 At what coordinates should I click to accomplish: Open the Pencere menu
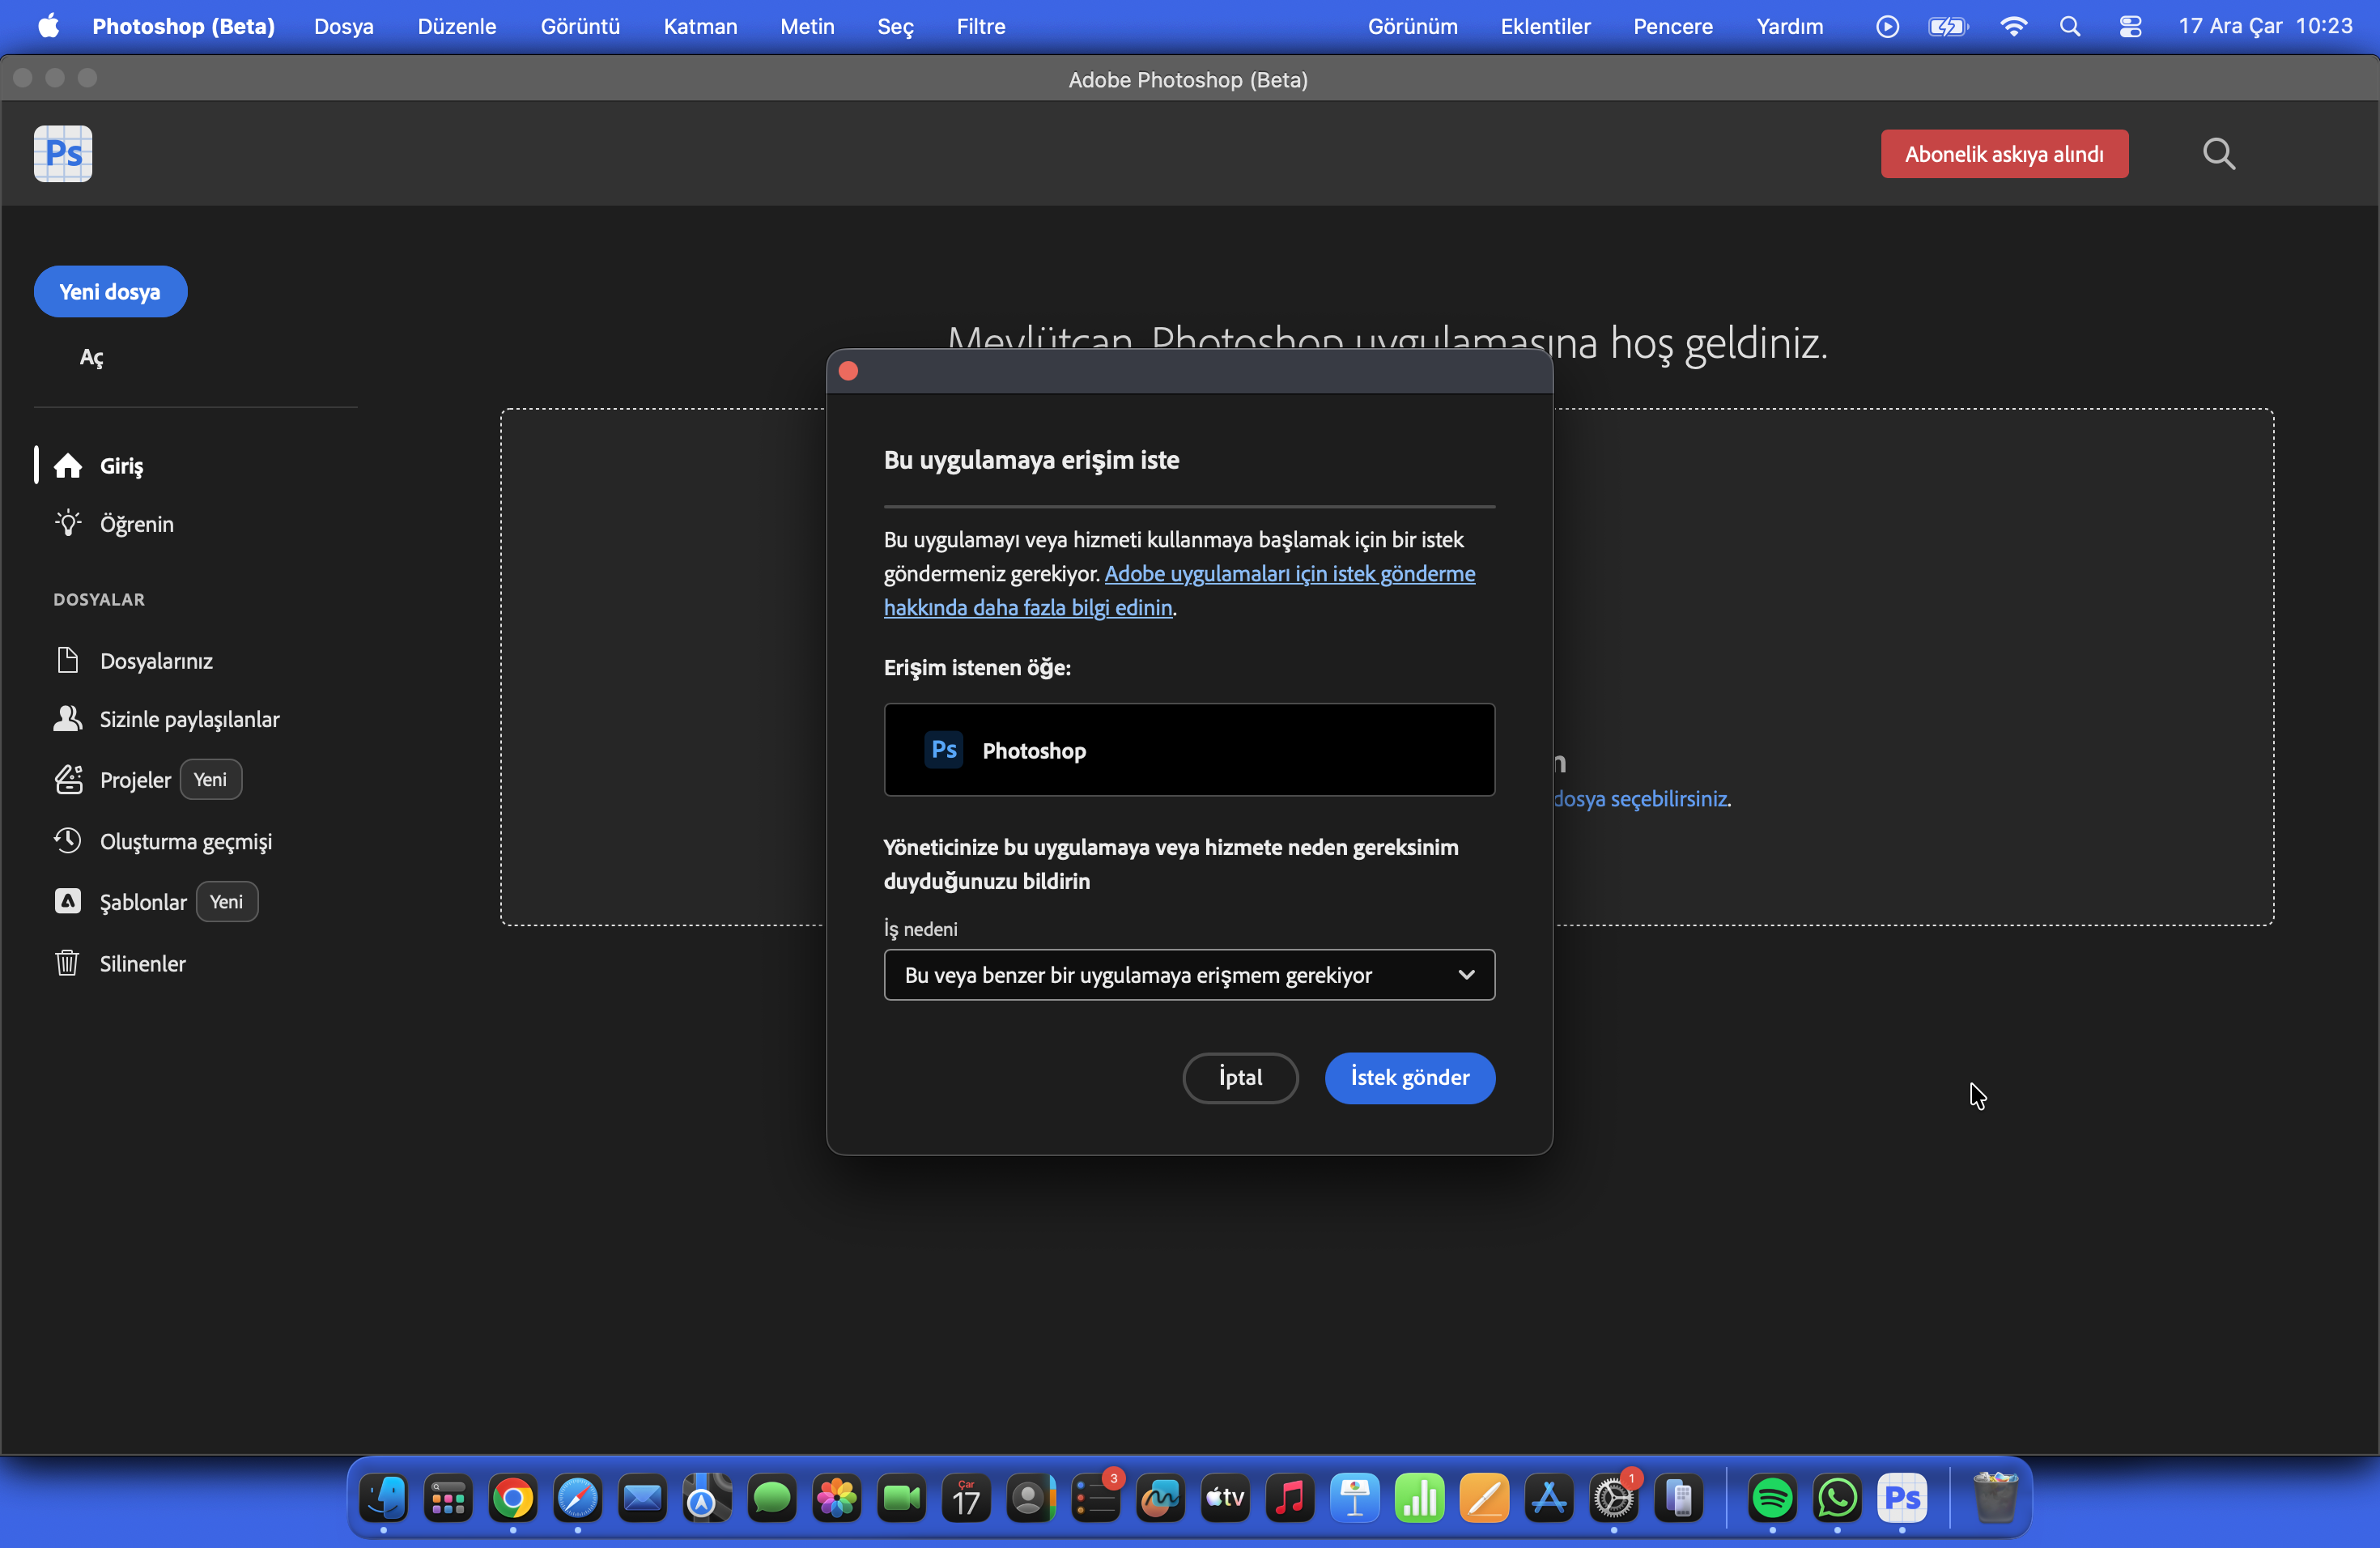coord(1673,26)
